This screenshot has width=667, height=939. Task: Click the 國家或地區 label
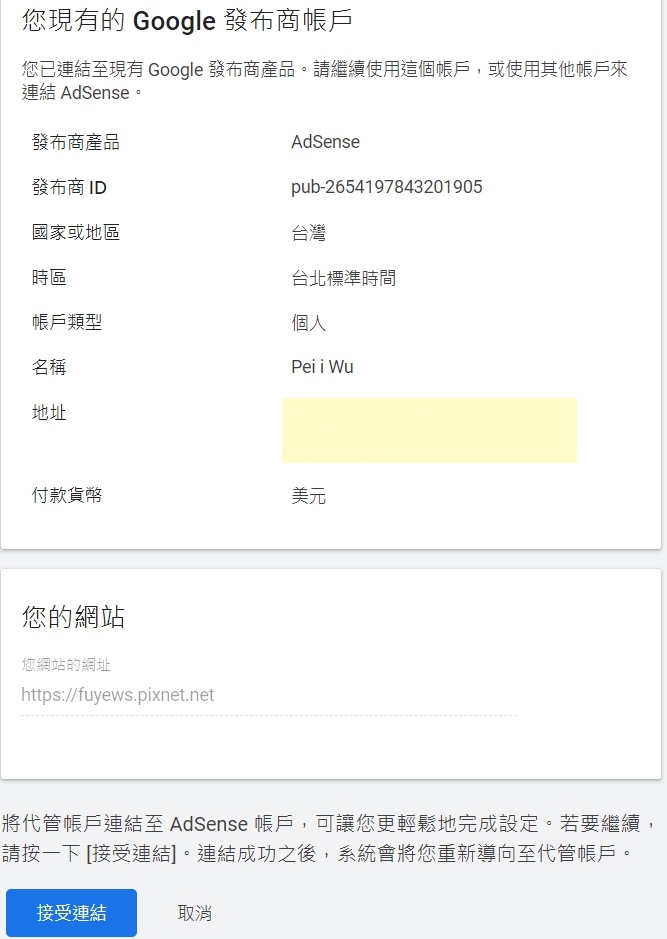(75, 233)
